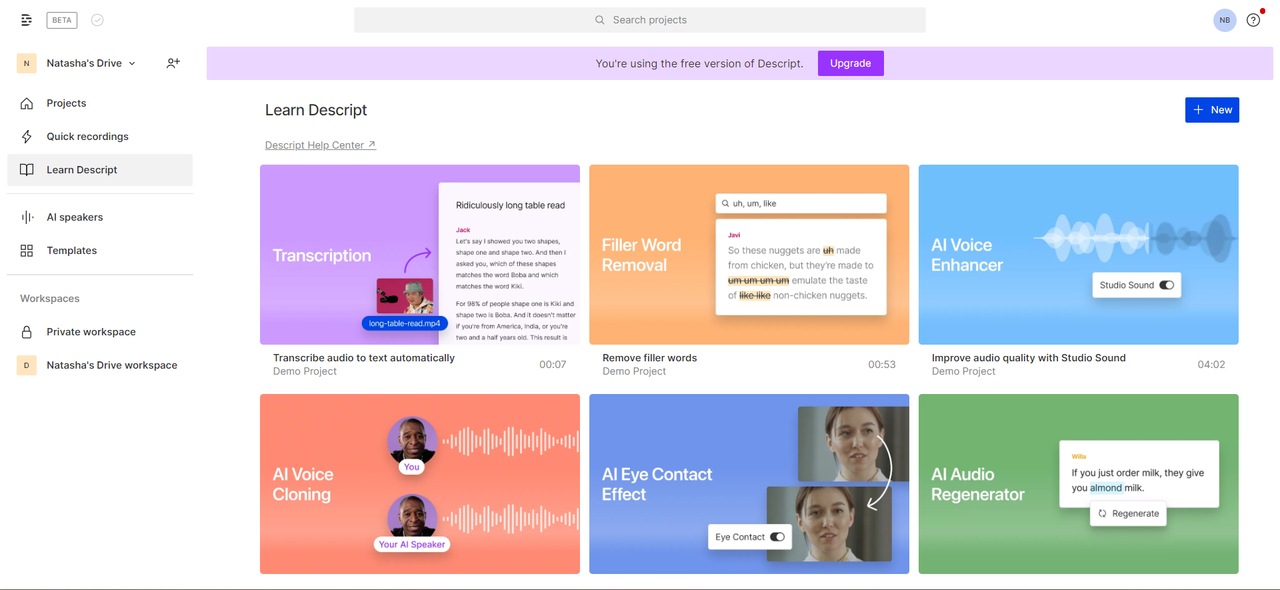This screenshot has height=590, width=1280.
Task: Open the AI Audio Regenerator thumbnail
Action: 1078,484
